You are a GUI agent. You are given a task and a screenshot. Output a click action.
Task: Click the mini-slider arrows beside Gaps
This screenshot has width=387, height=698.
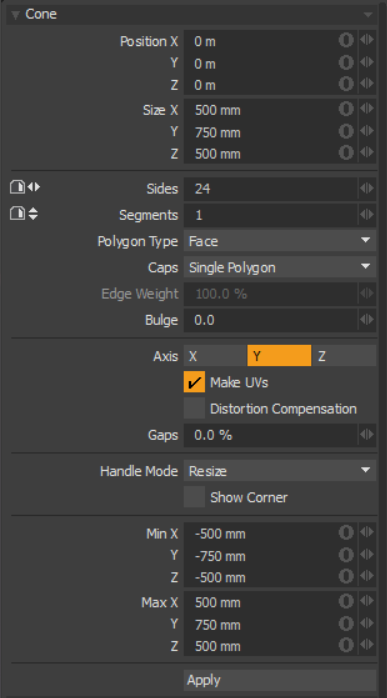[x=367, y=435]
